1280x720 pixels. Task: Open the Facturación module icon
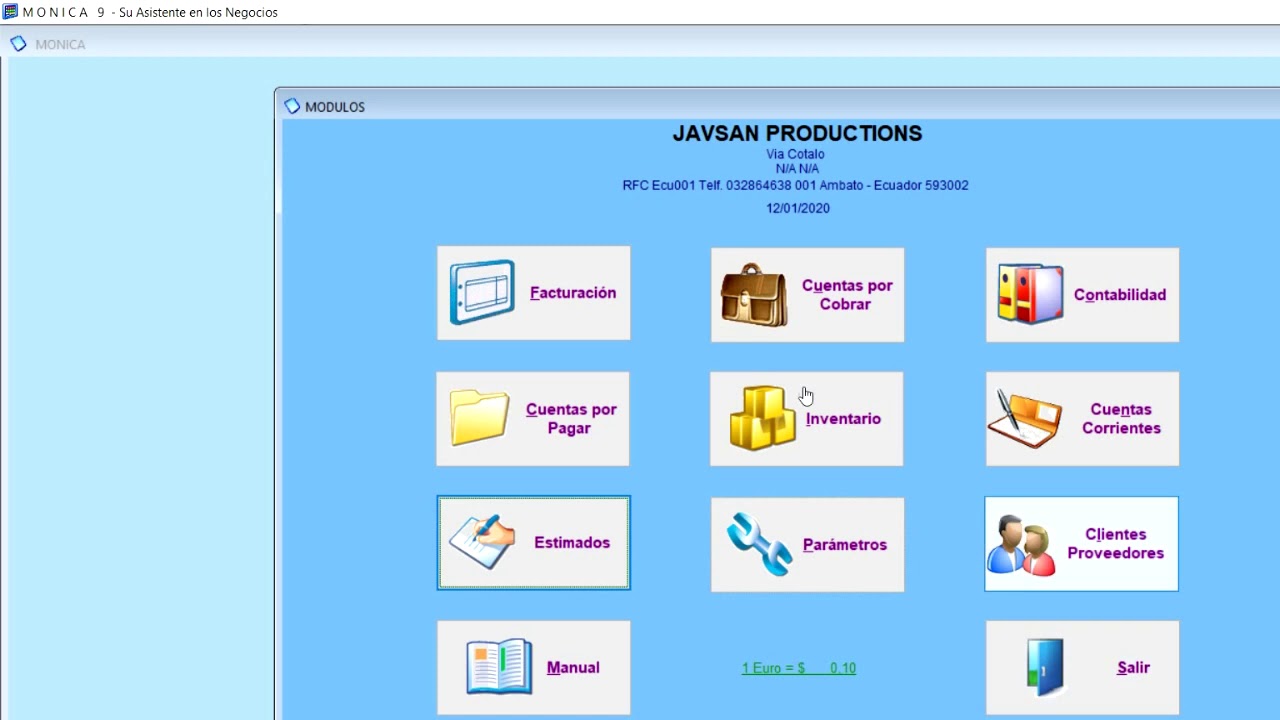tap(482, 293)
